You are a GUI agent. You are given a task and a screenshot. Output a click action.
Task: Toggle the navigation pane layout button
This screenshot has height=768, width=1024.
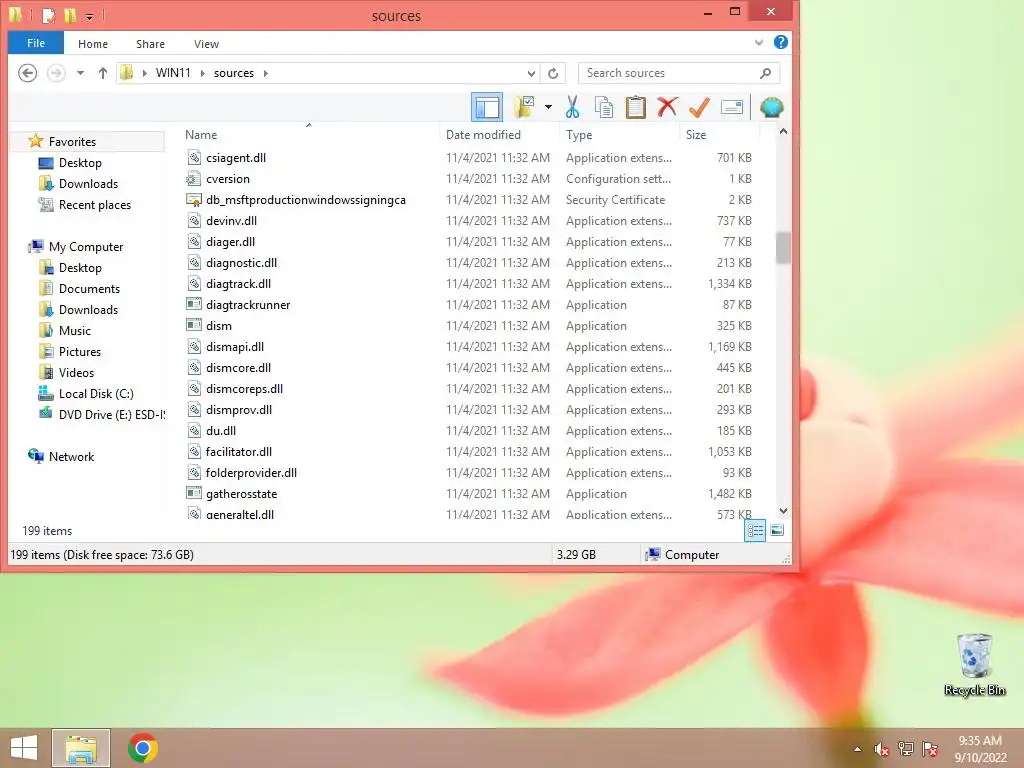pyautogui.click(x=487, y=107)
